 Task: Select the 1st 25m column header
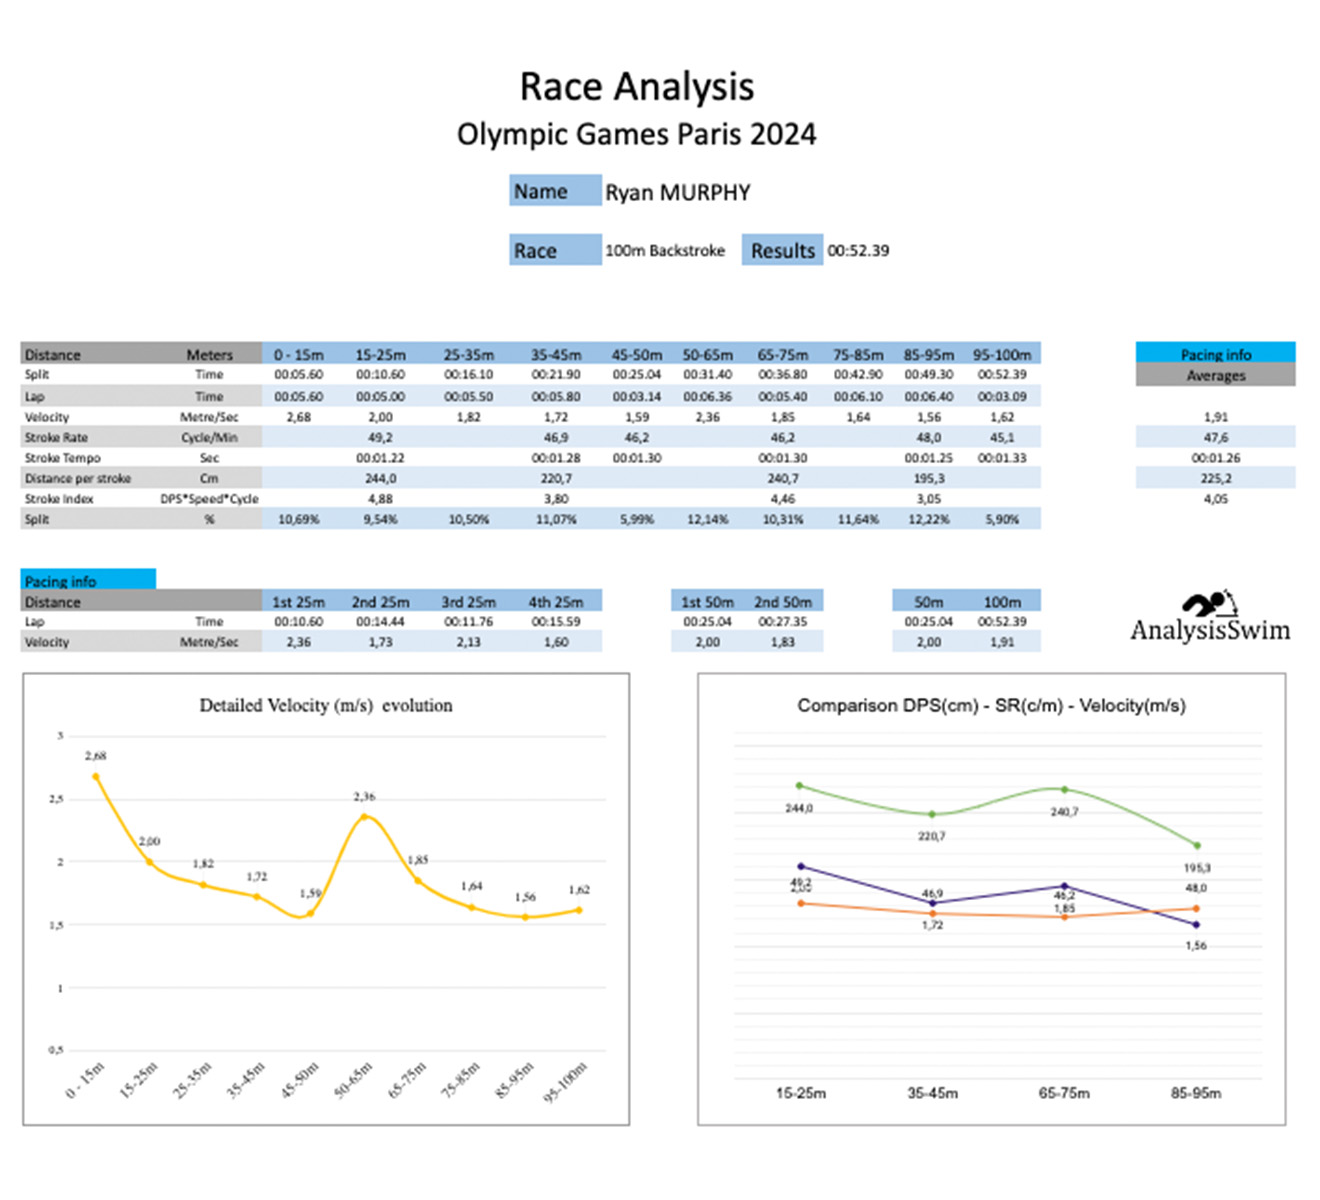click(299, 601)
